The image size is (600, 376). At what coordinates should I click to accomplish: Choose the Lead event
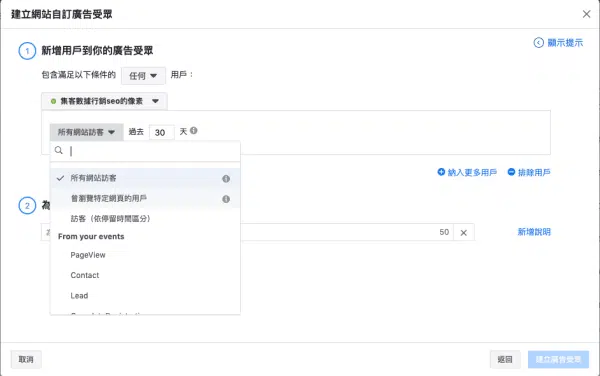pyautogui.click(x=145, y=296)
